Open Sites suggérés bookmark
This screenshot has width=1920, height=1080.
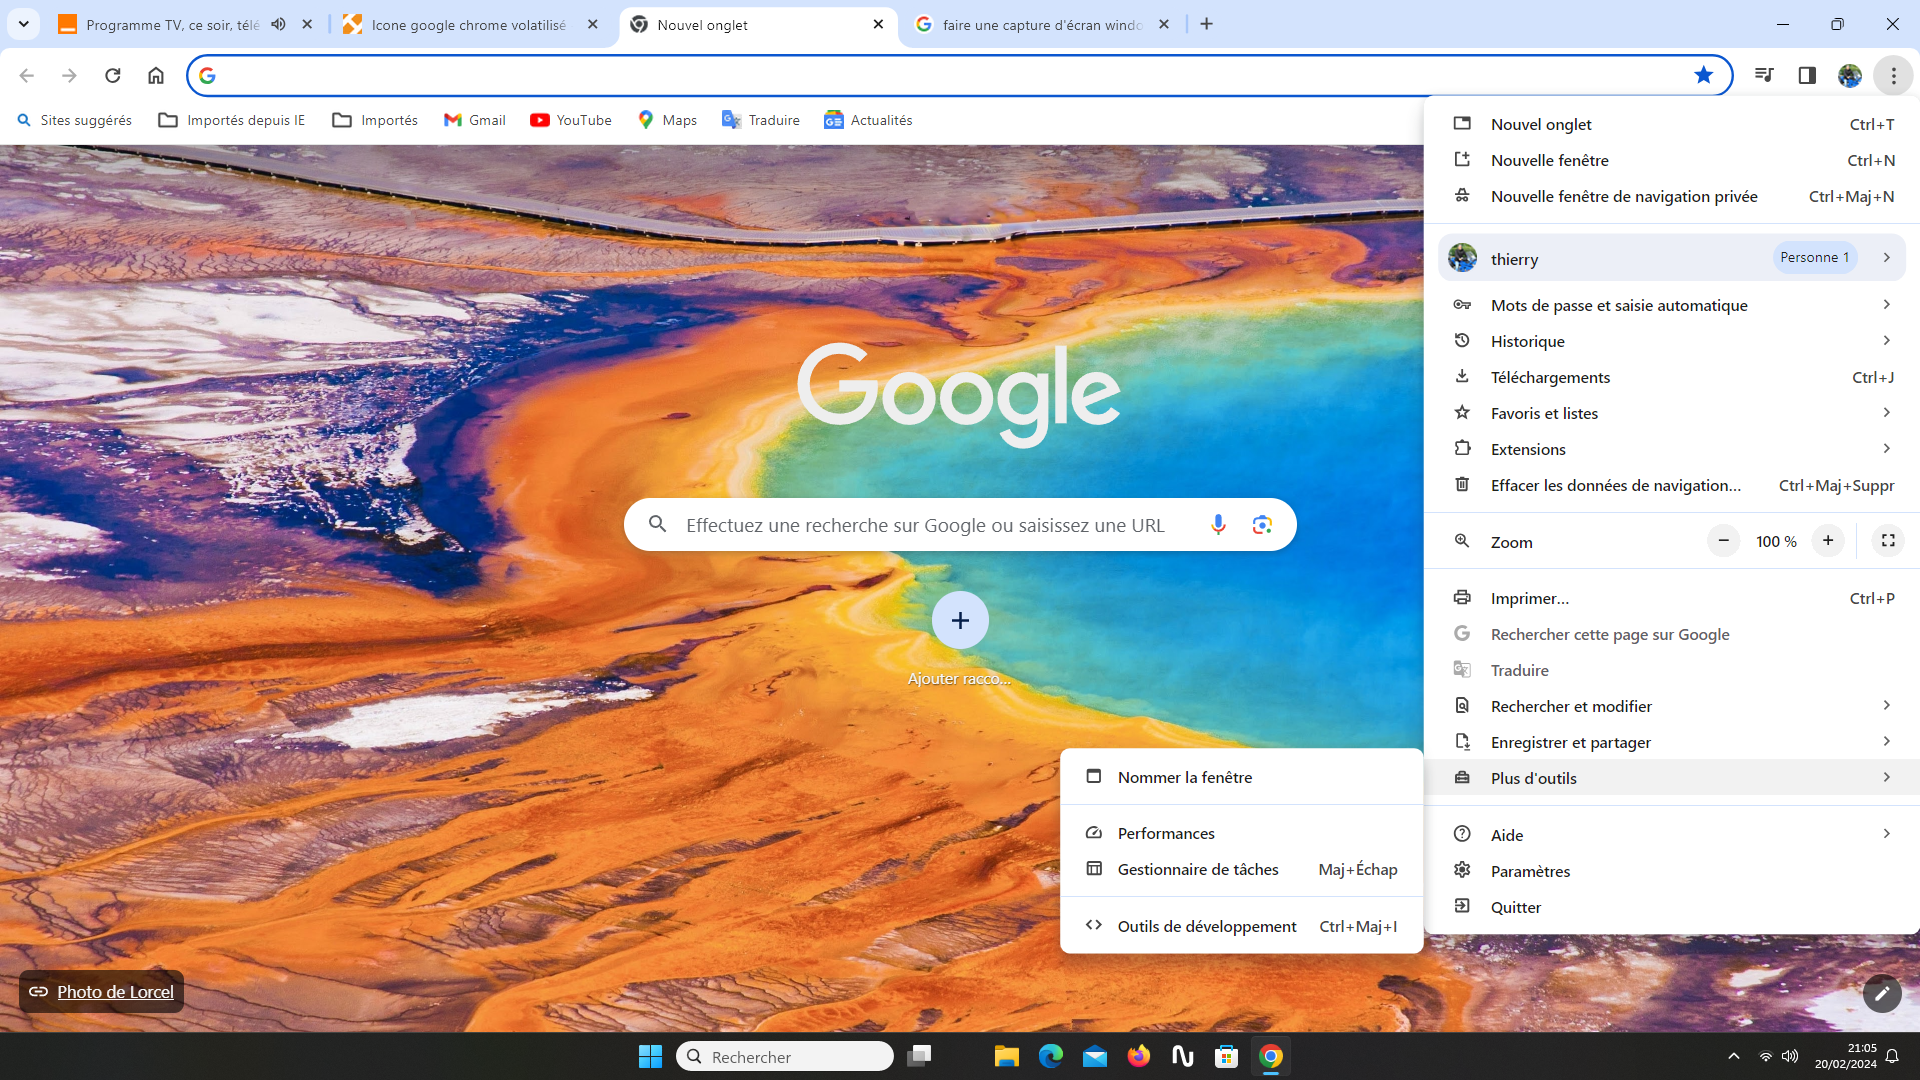75,120
